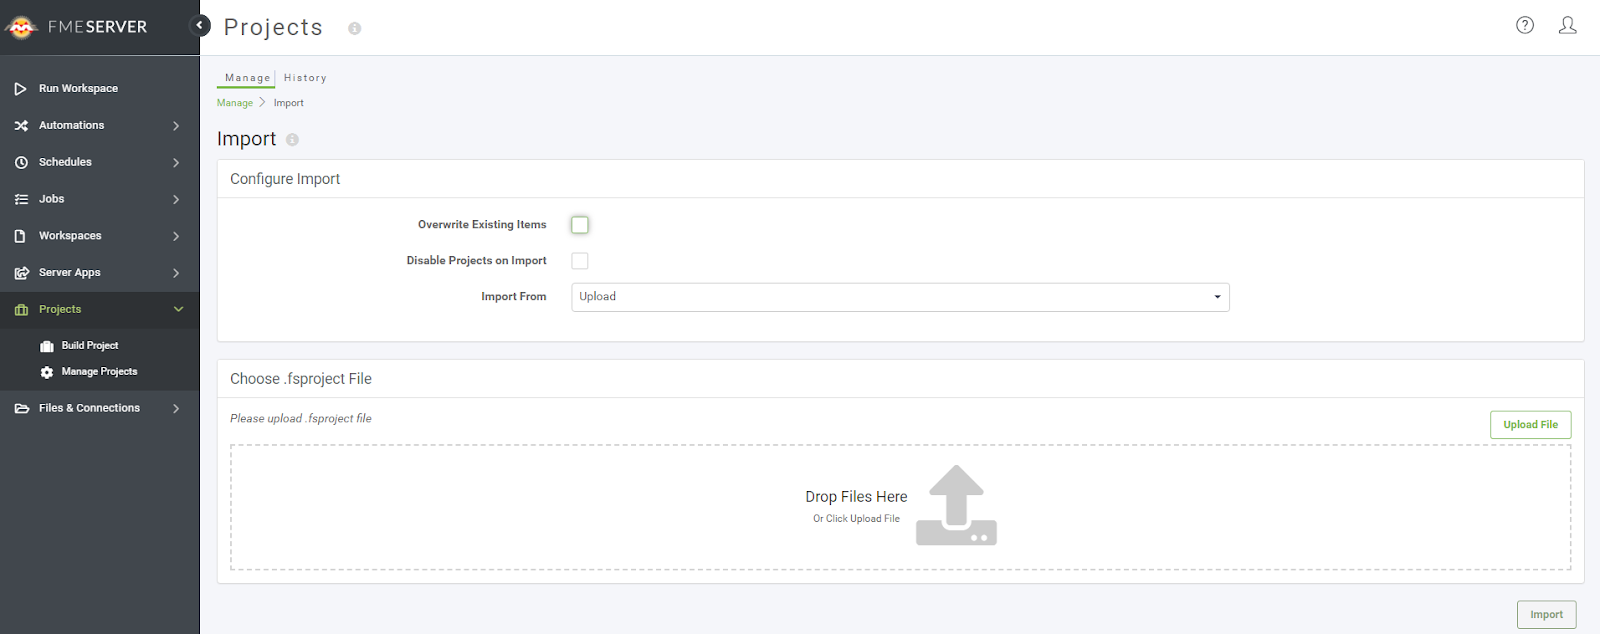Open the Import From dropdown
This screenshot has height=634, width=1600.
900,297
